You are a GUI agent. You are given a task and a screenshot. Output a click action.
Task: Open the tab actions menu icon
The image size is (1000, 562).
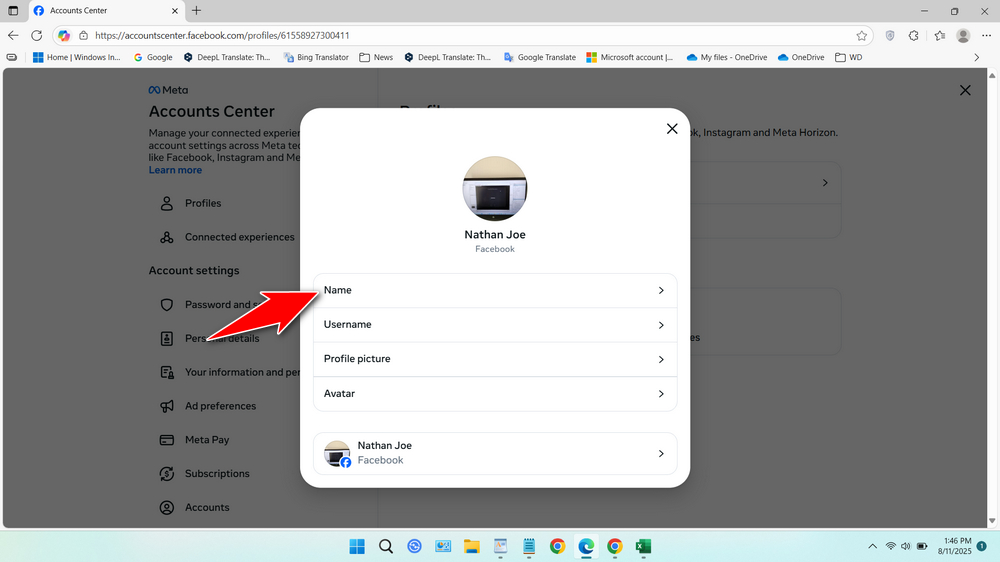(13, 11)
